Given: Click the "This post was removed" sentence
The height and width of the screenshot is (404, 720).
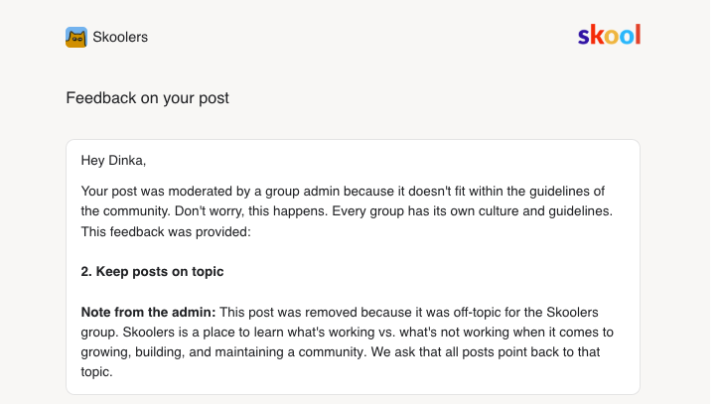Looking at the screenshot, I should [x=300, y=312].
